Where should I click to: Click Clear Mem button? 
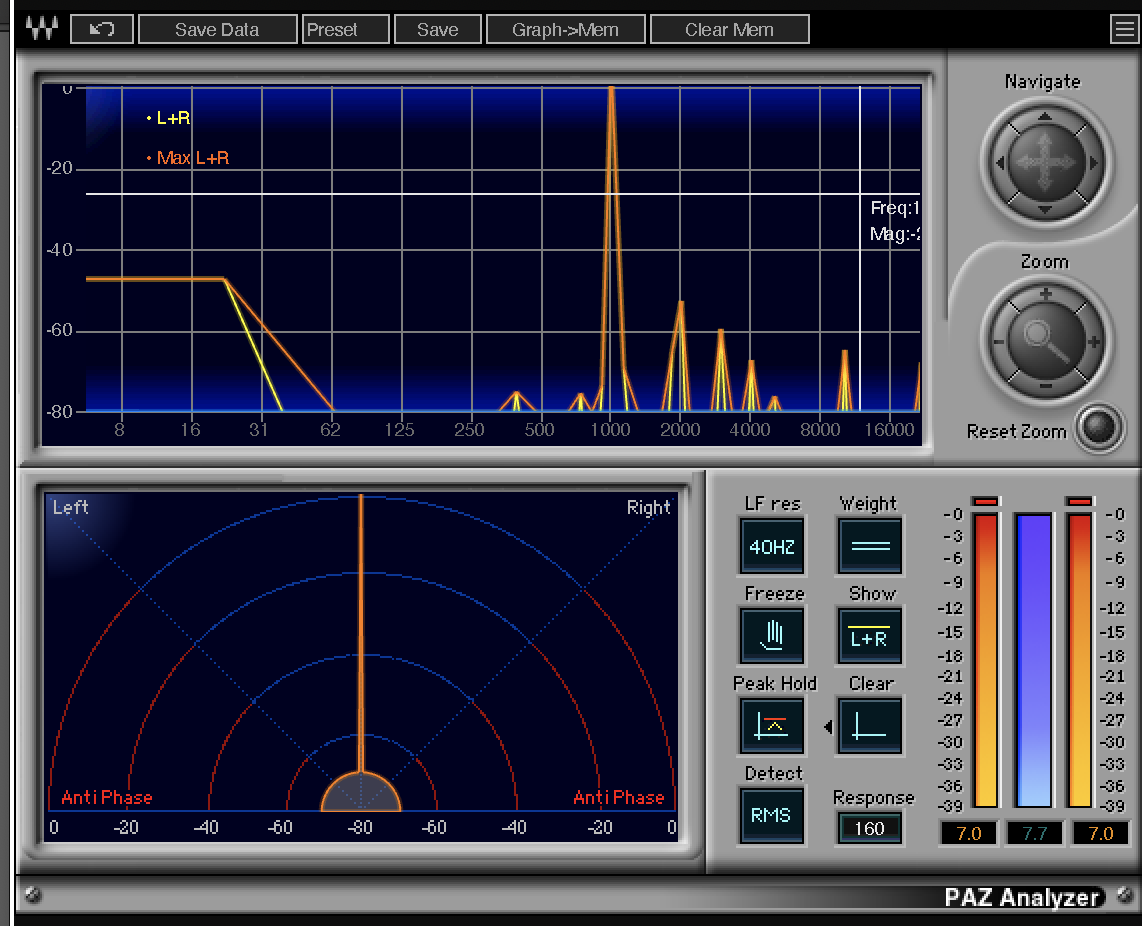[x=729, y=29]
